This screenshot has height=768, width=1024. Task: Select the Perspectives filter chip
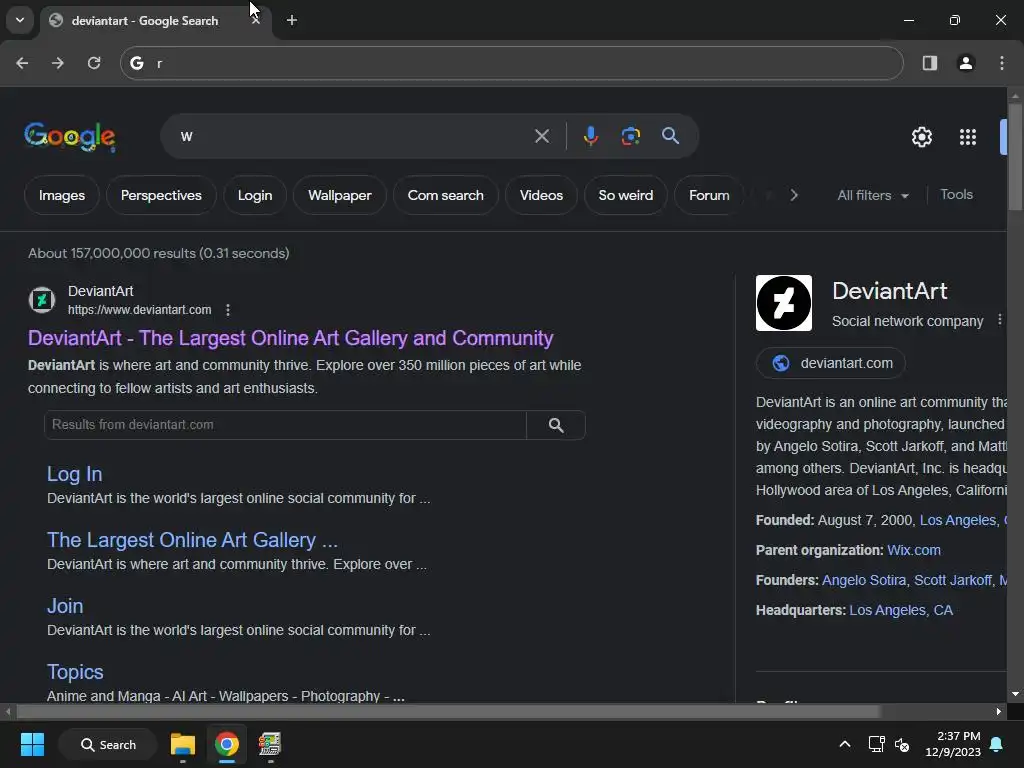[x=161, y=195]
